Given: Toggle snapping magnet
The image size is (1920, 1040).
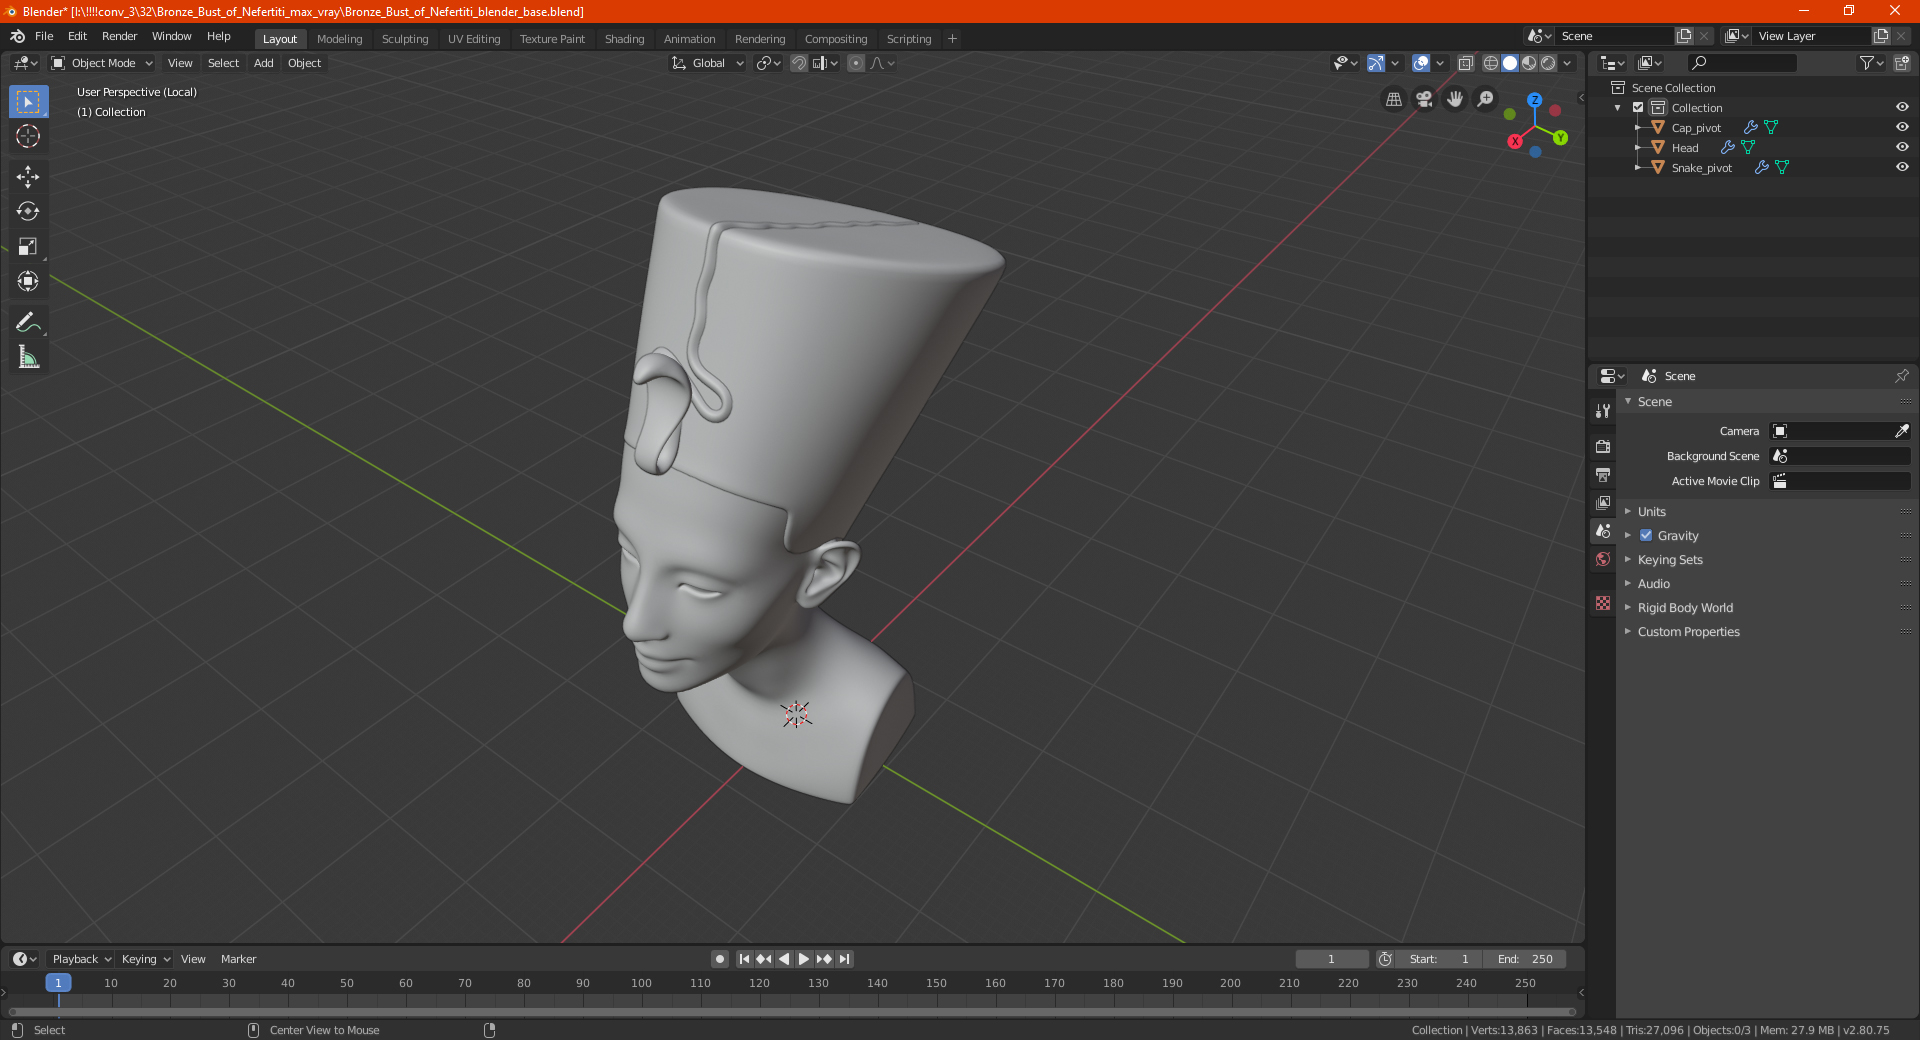Looking at the screenshot, I should pos(799,63).
